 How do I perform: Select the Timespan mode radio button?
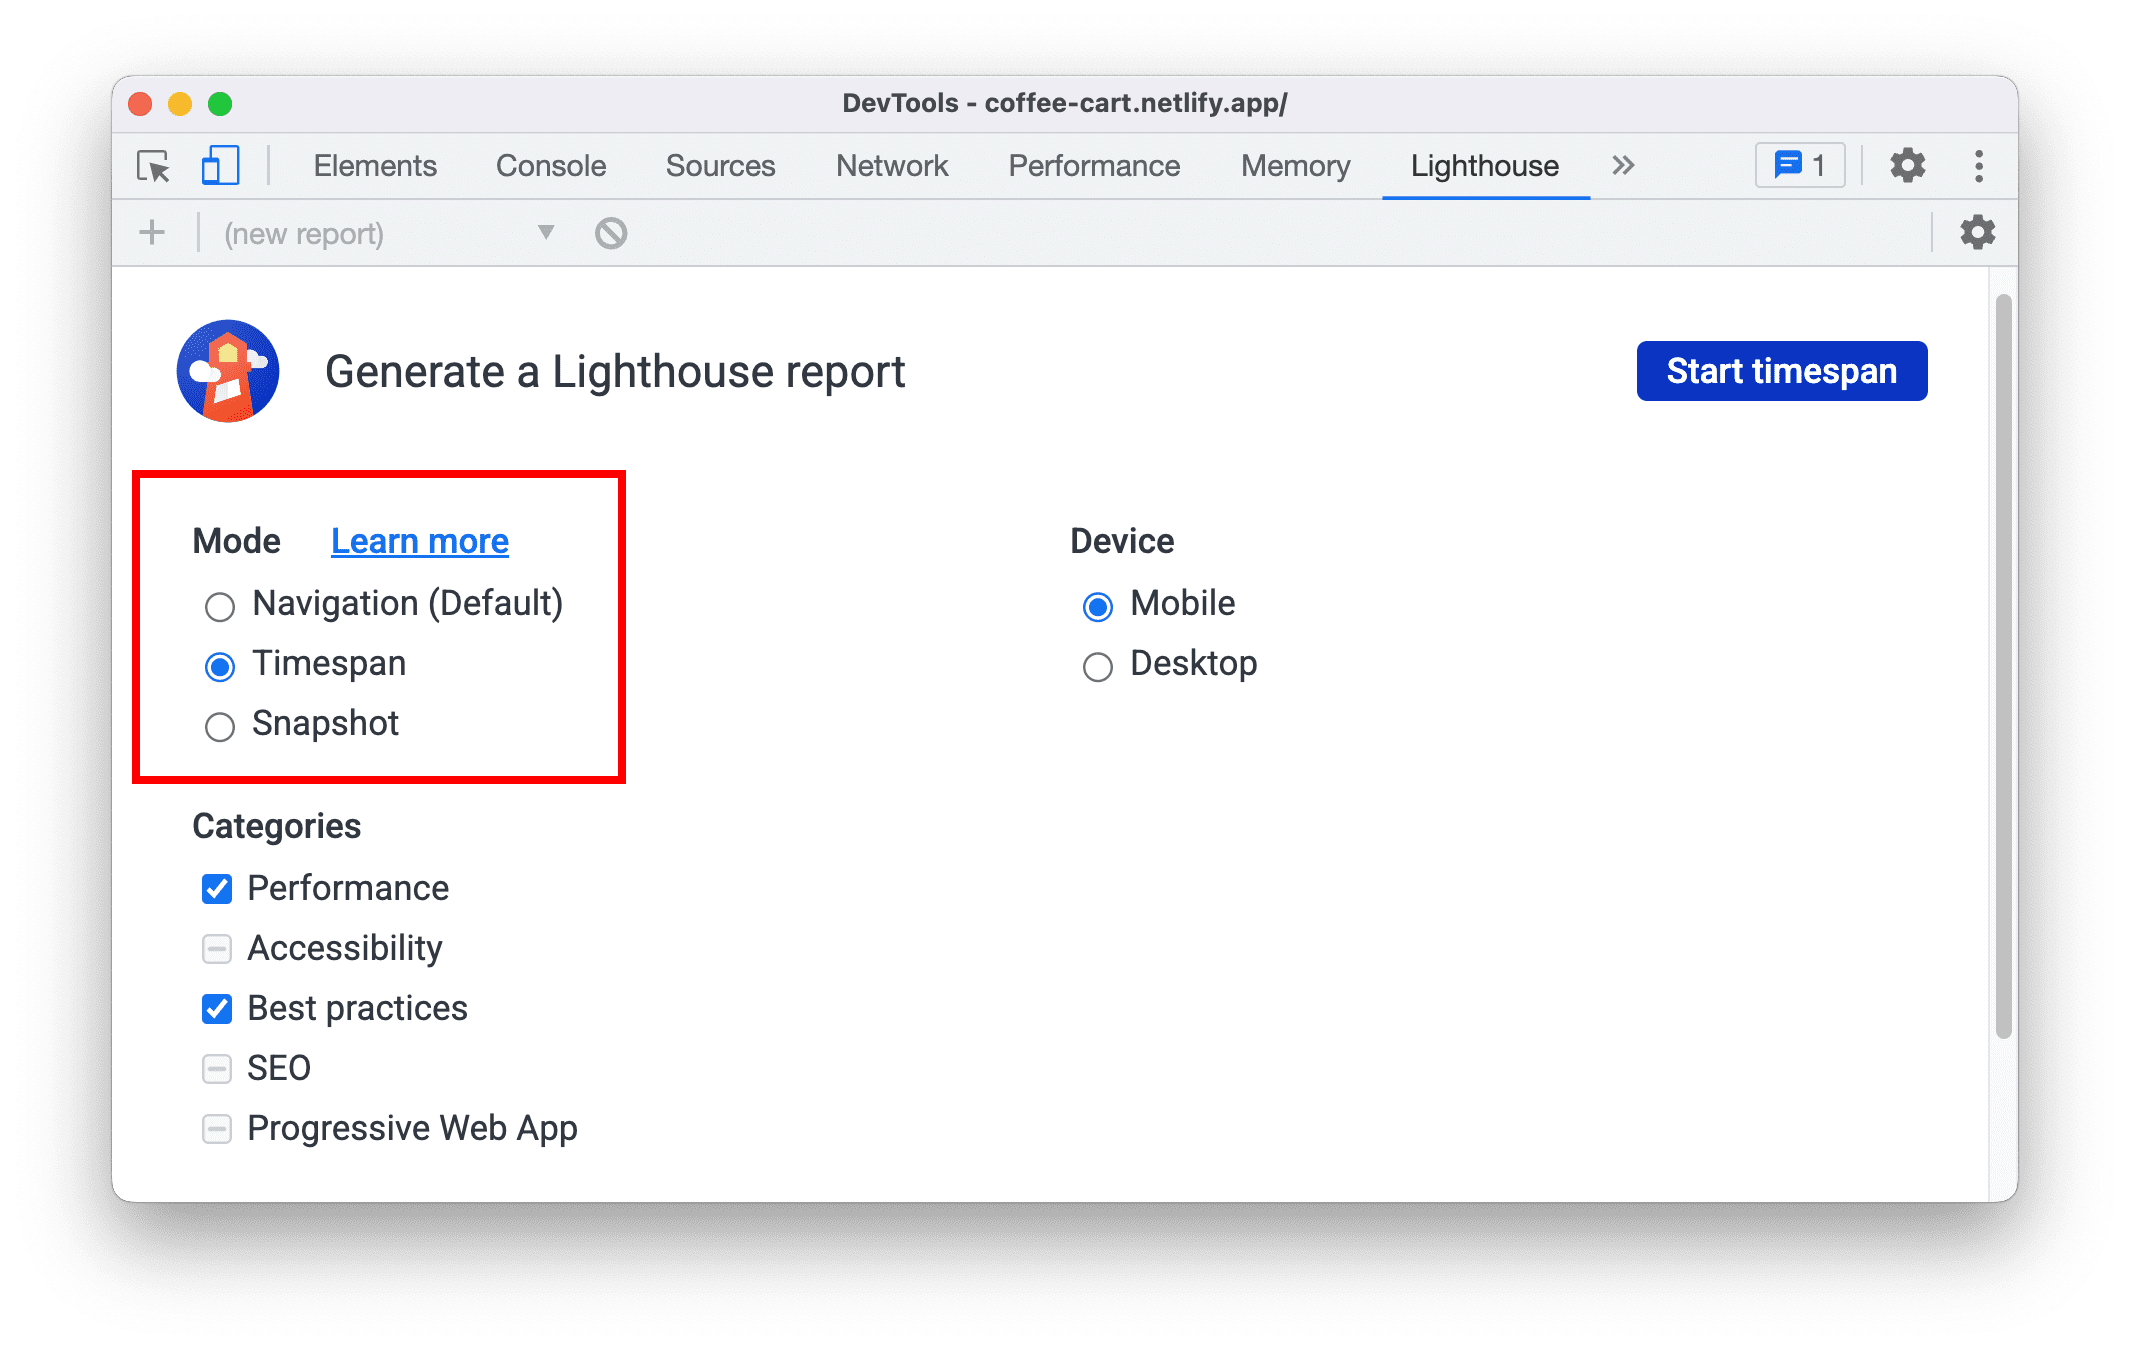tap(219, 664)
